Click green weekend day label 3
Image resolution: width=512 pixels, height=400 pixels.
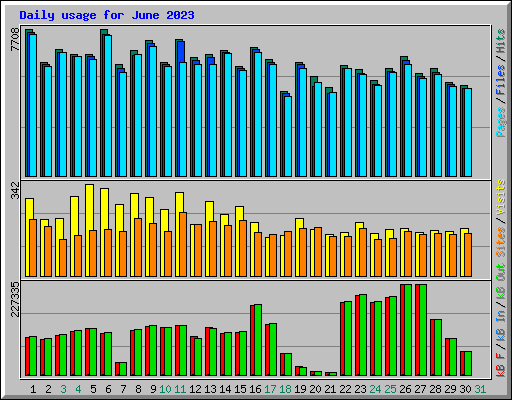tap(63, 389)
